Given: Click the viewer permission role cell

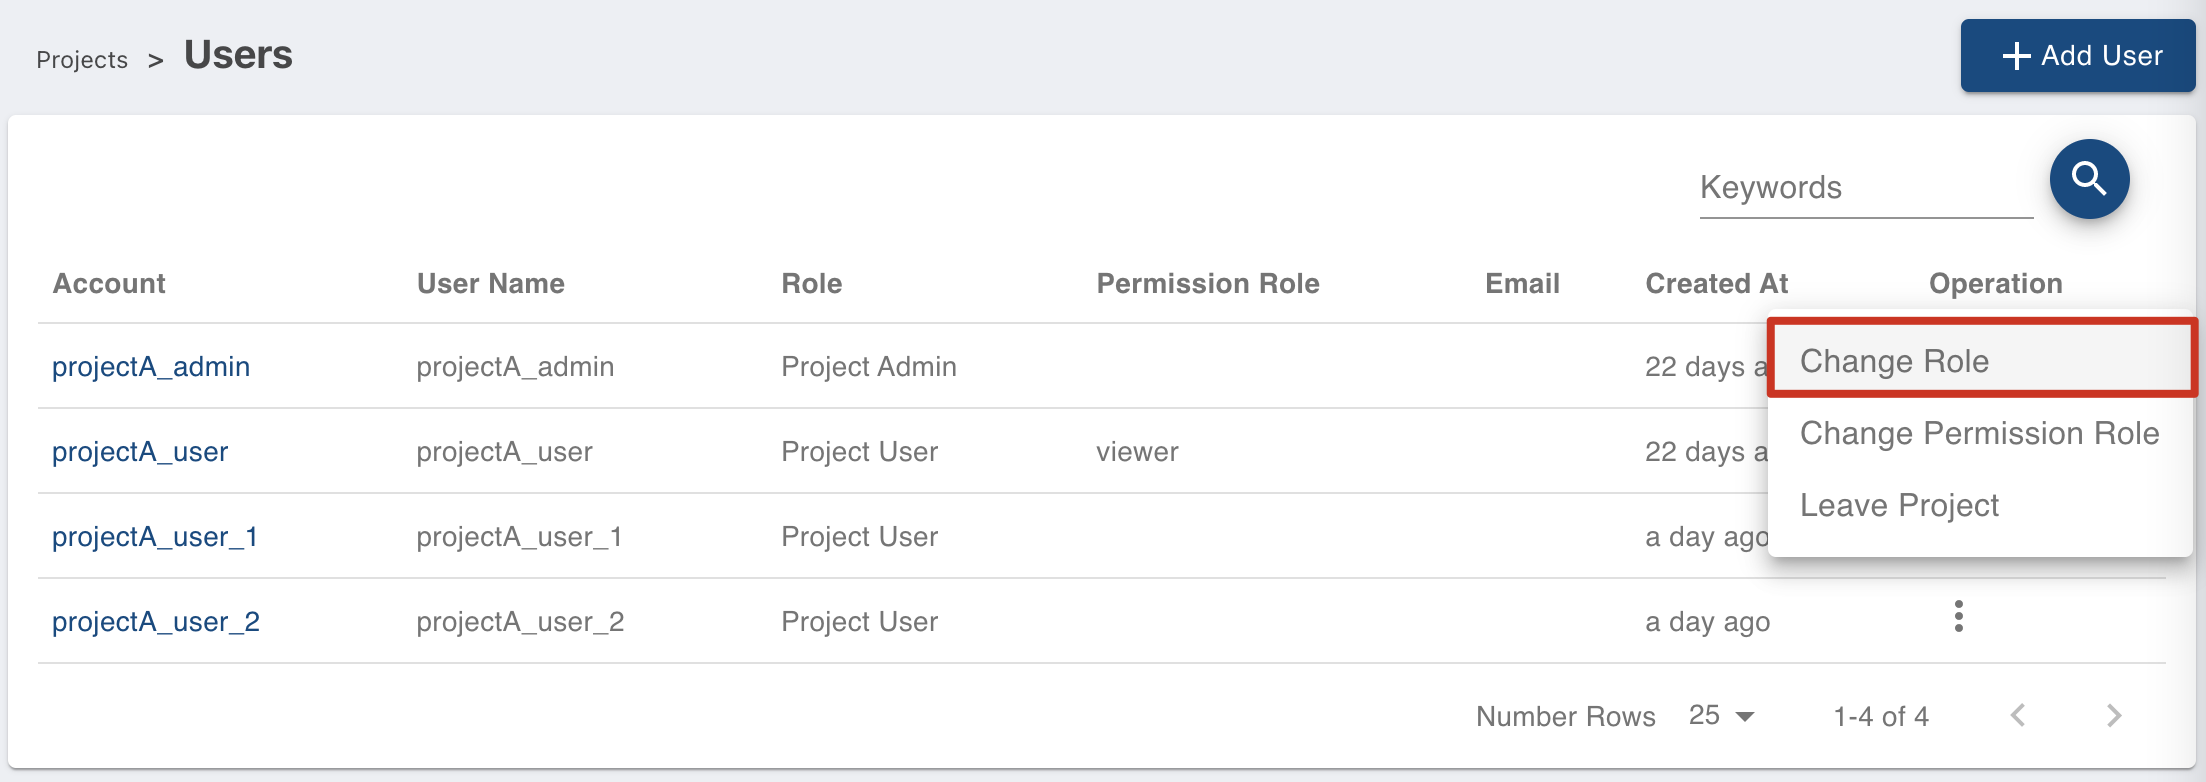Looking at the screenshot, I should pyautogui.click(x=1137, y=452).
